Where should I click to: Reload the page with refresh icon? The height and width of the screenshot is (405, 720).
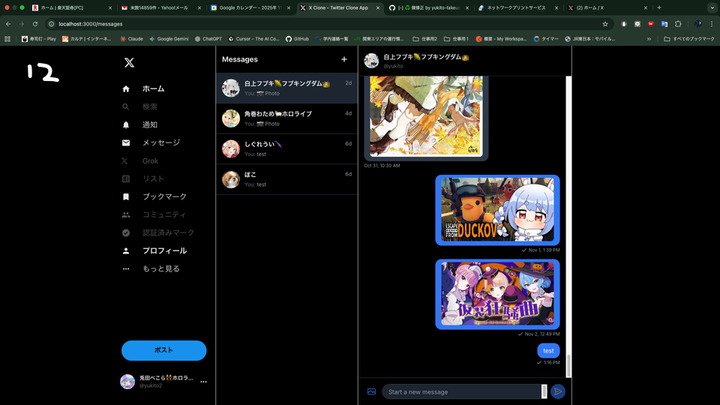point(35,24)
